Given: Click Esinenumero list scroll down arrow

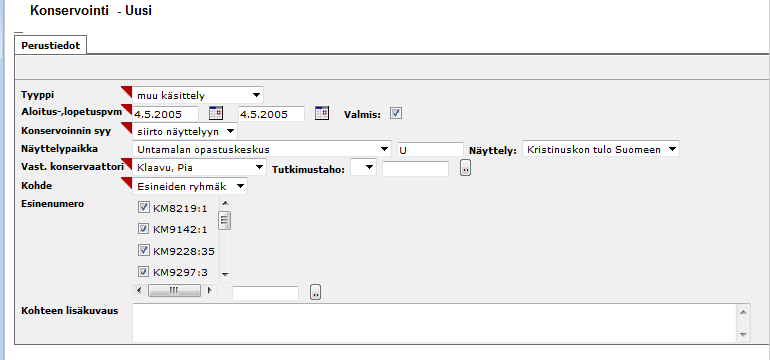Looking at the screenshot, I should 225,274.
